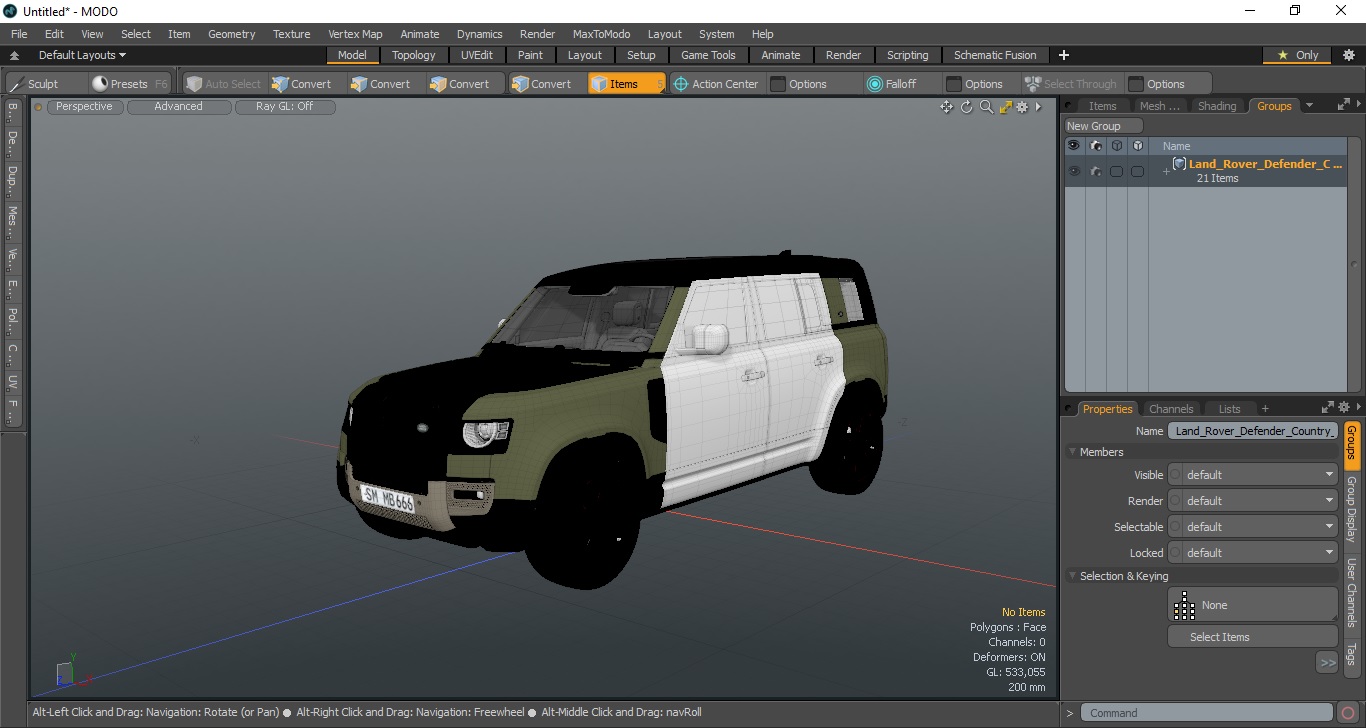The height and width of the screenshot is (728, 1366).
Task: Open the Properties panel gear settings
Action: click(x=1344, y=408)
